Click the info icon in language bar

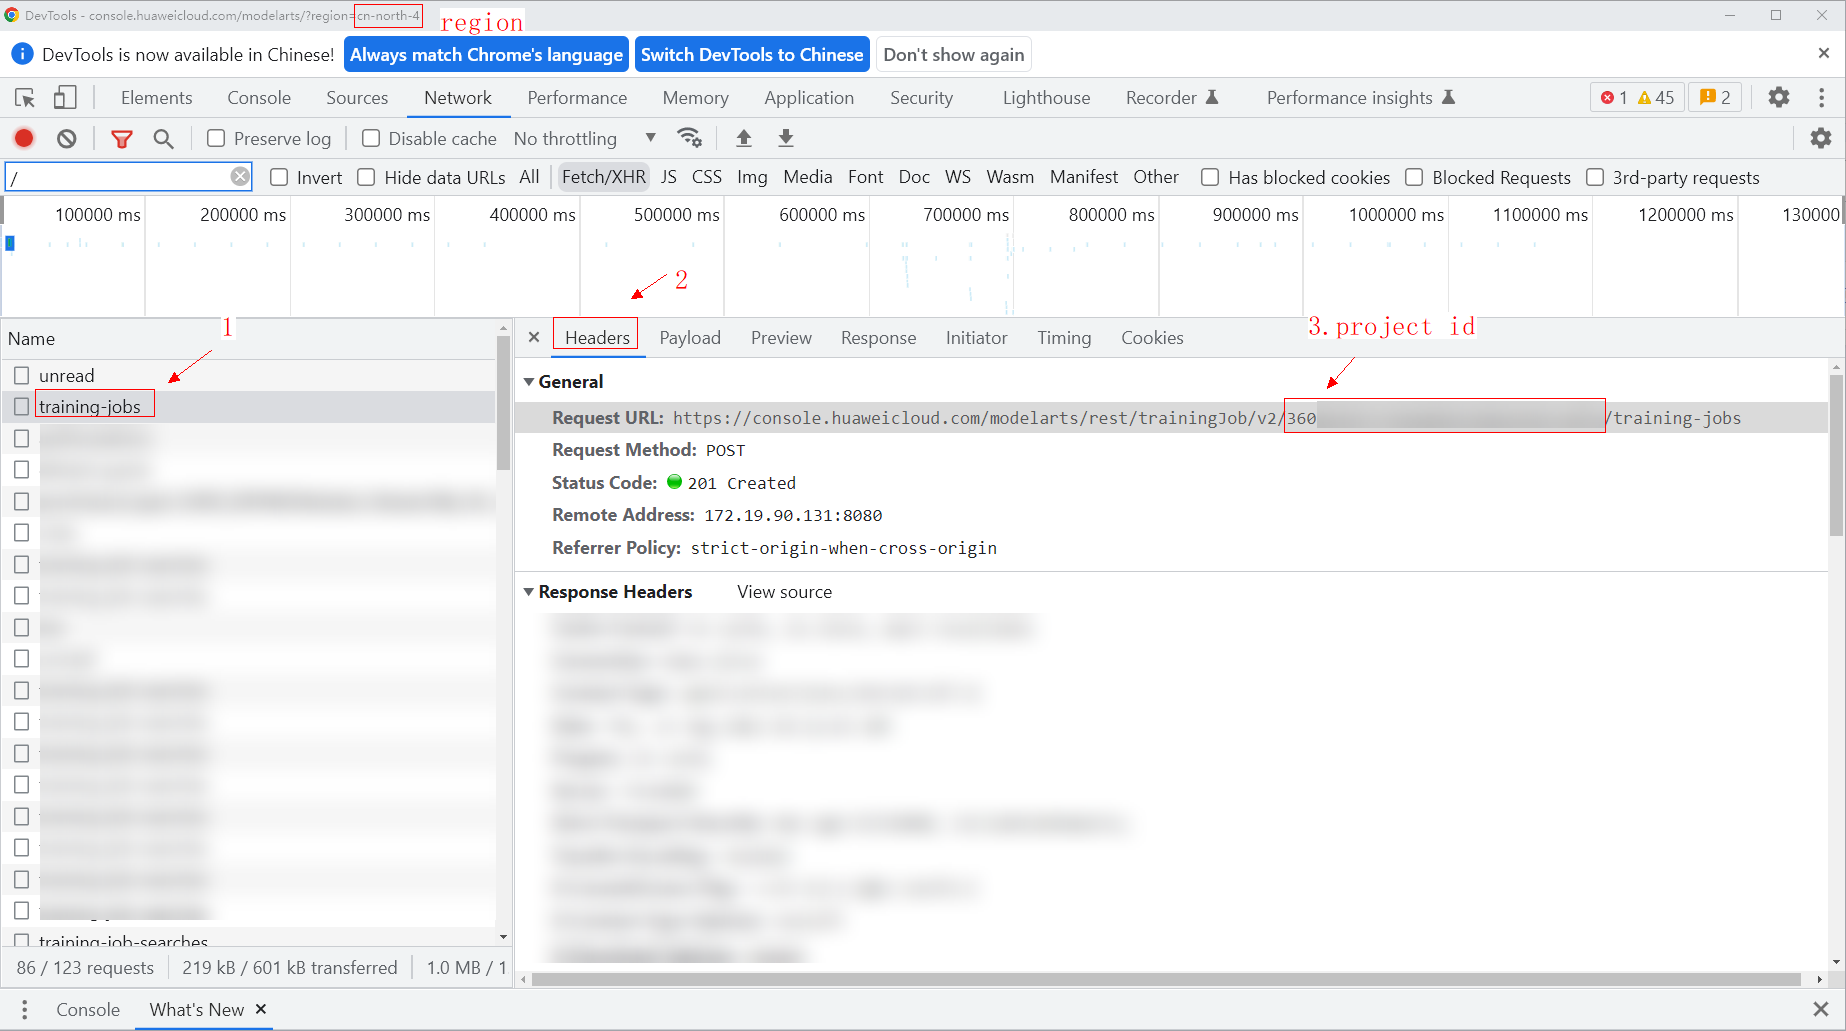pos(22,54)
